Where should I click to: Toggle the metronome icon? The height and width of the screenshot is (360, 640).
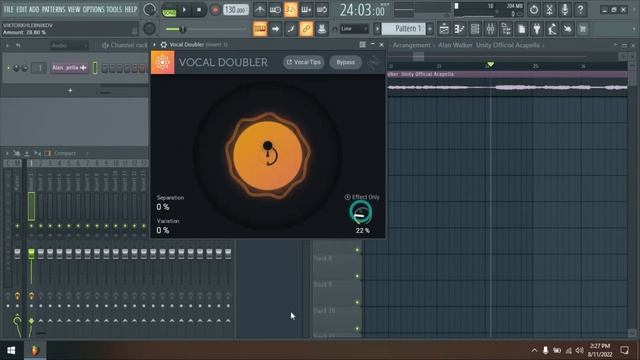point(260,9)
